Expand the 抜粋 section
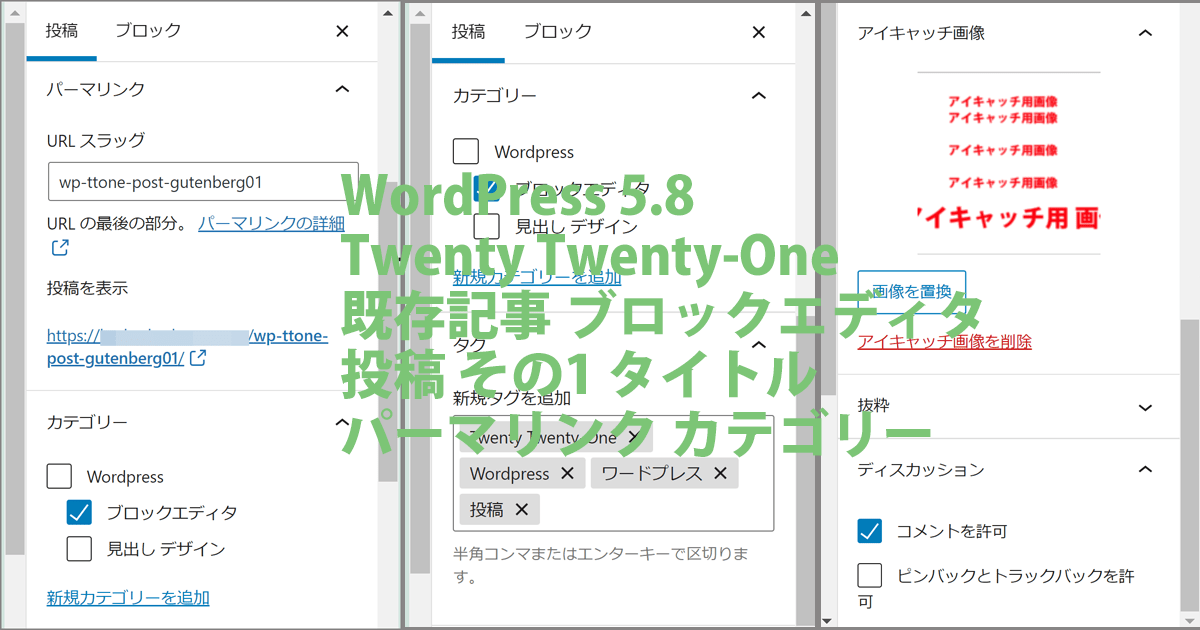This screenshot has width=1200, height=630. coord(1145,407)
